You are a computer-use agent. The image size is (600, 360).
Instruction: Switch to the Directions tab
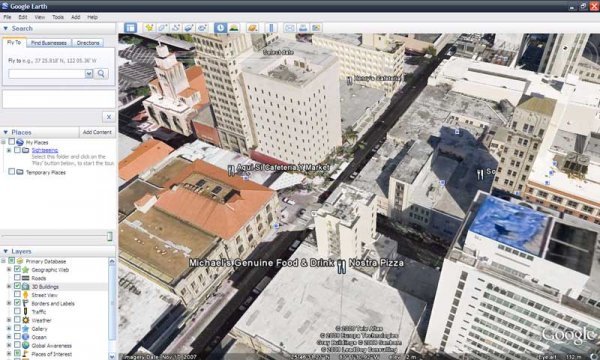(88, 43)
